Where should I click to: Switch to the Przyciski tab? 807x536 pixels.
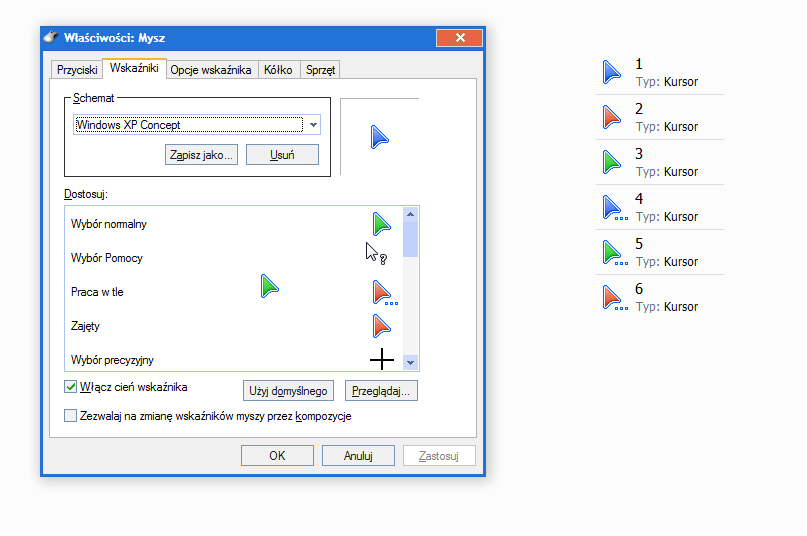tap(77, 70)
